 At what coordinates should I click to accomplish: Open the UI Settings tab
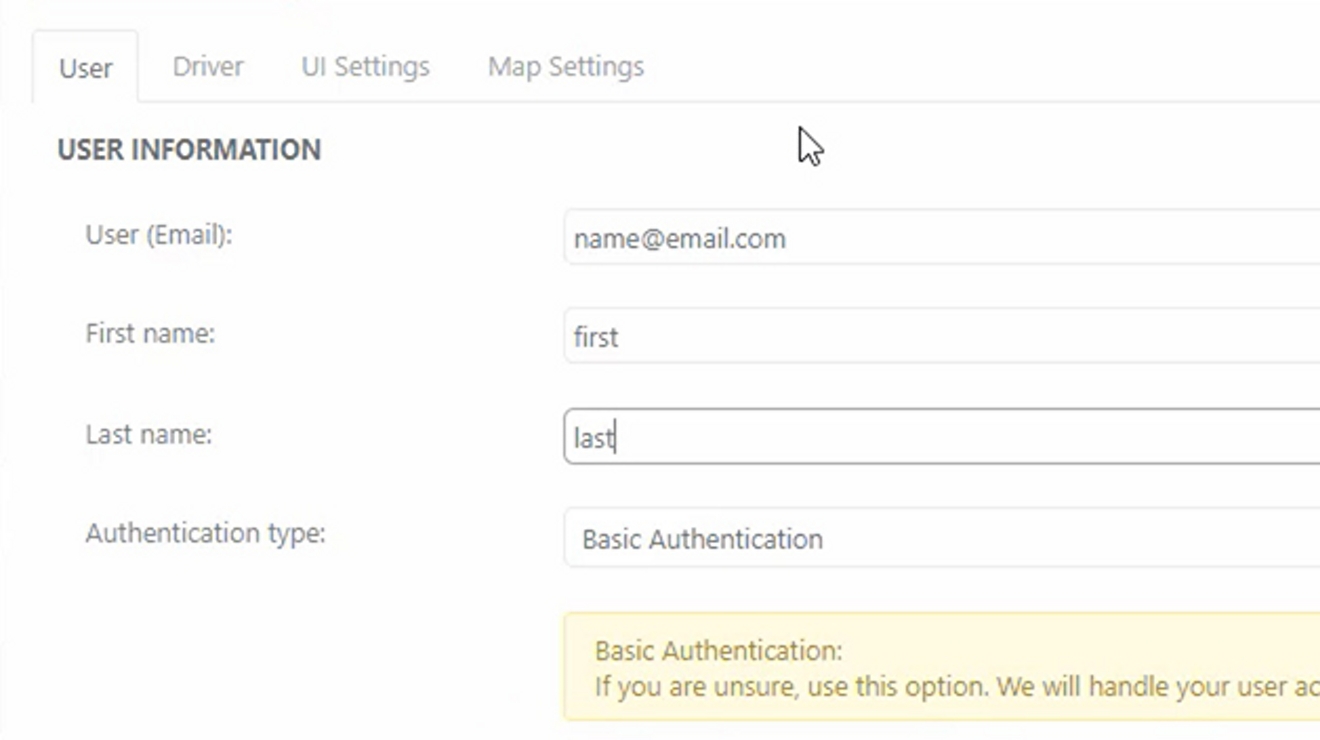tap(365, 67)
